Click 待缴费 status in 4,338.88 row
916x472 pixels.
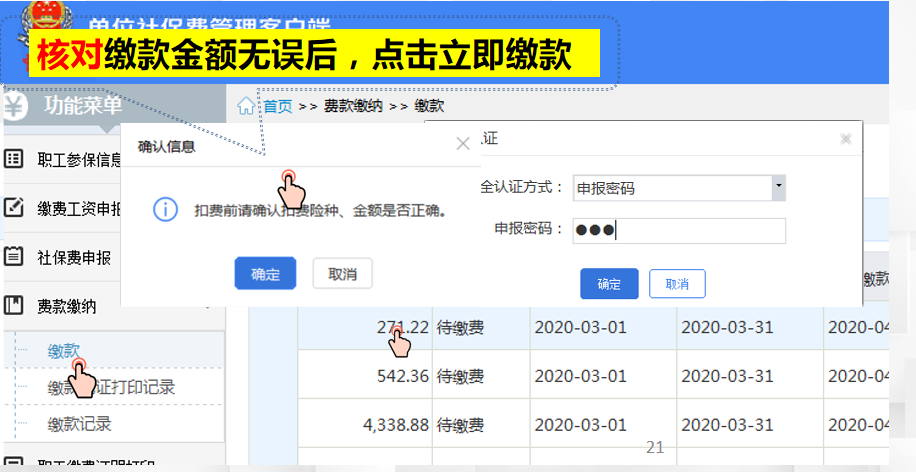(460, 425)
